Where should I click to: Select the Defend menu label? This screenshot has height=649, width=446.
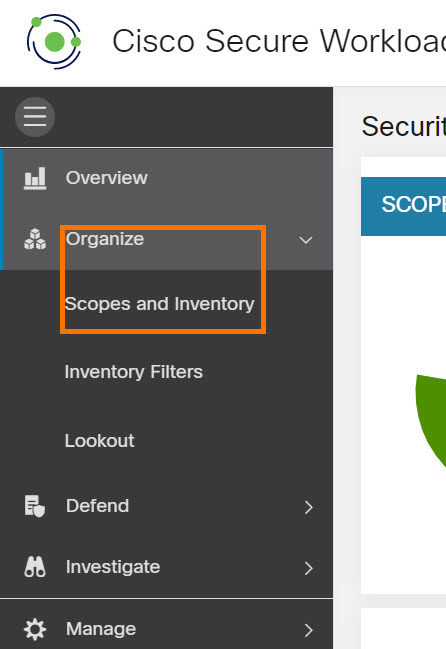[98, 506]
